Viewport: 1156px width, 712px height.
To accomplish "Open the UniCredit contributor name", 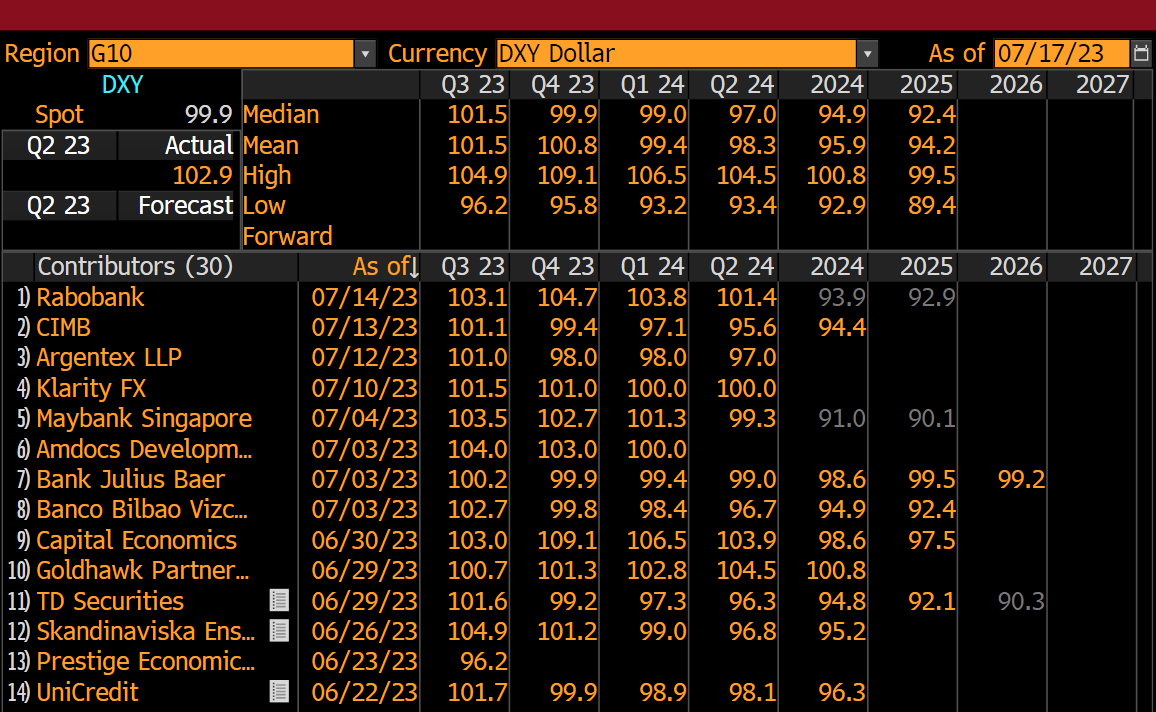I will pos(87,691).
